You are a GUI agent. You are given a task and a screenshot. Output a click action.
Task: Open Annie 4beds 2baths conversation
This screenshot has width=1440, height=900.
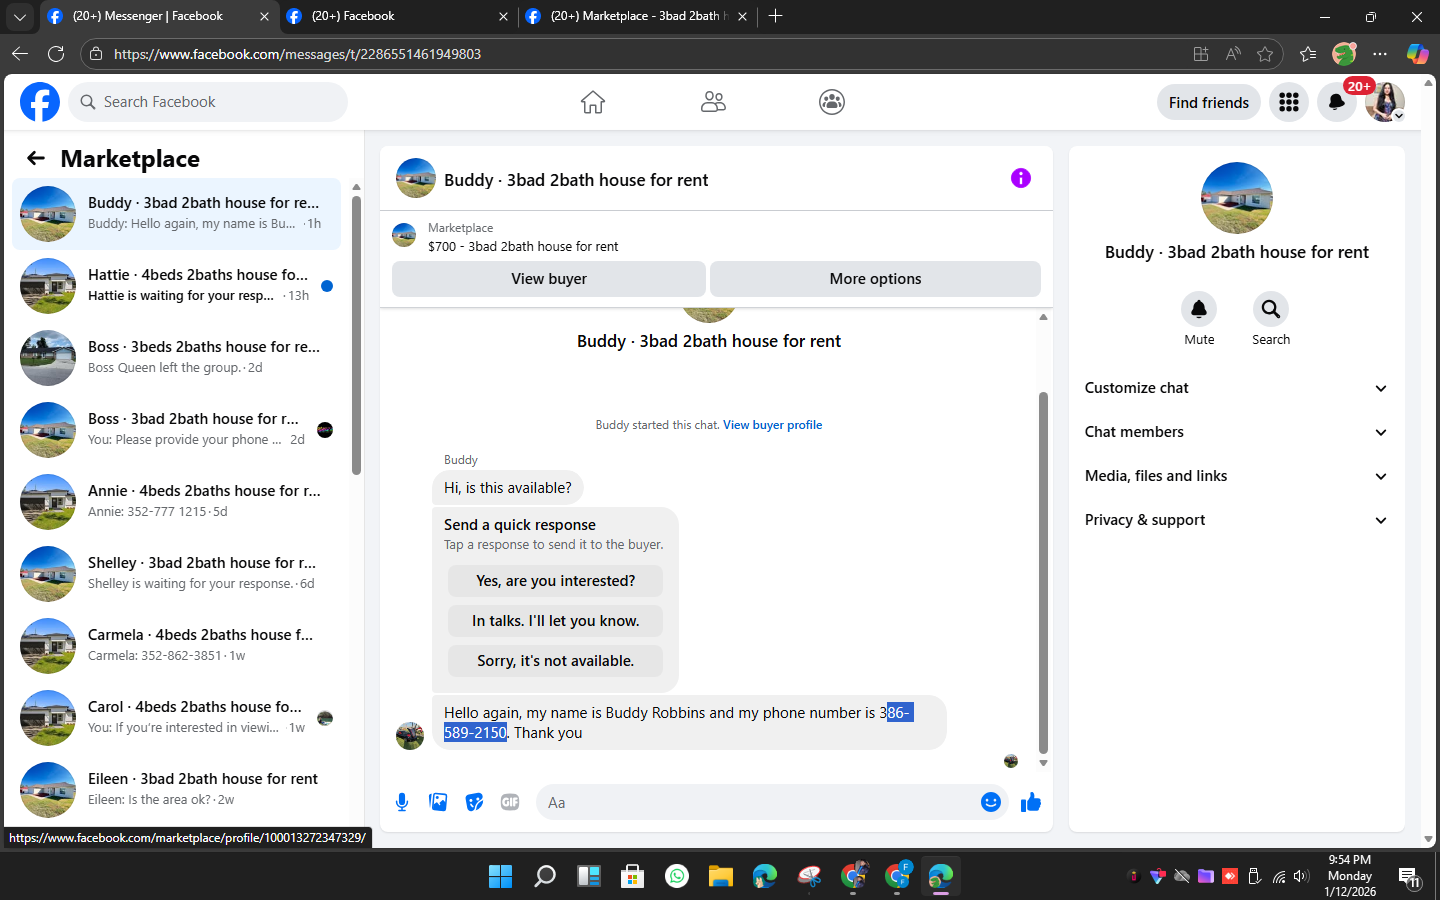(x=176, y=501)
